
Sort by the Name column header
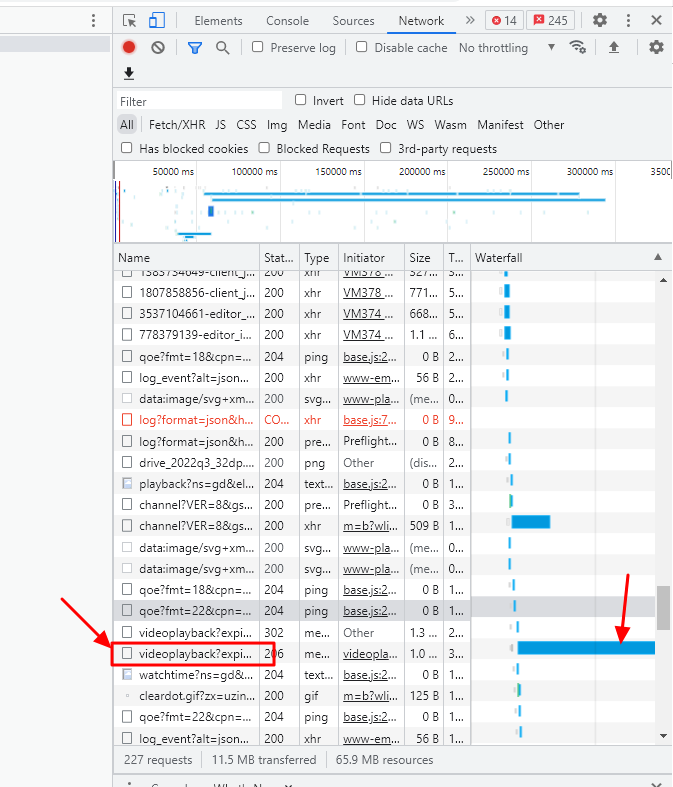tap(186, 257)
